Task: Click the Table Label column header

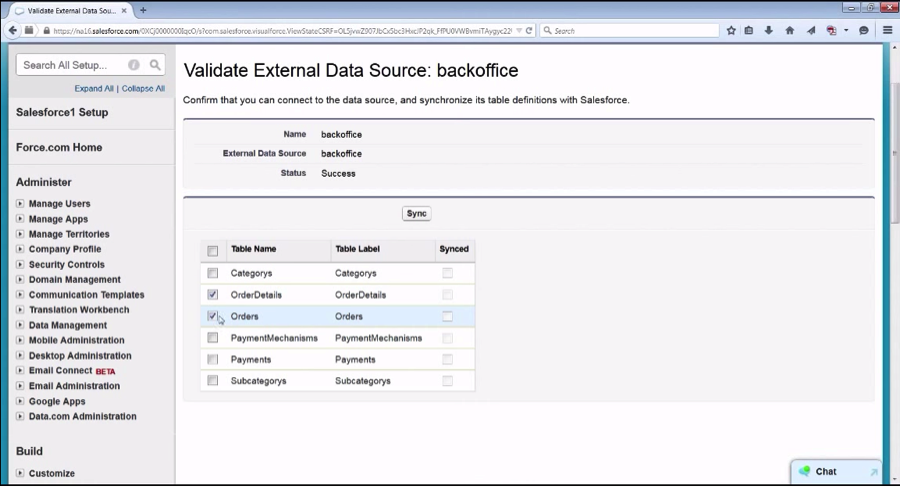Action: coord(357,249)
